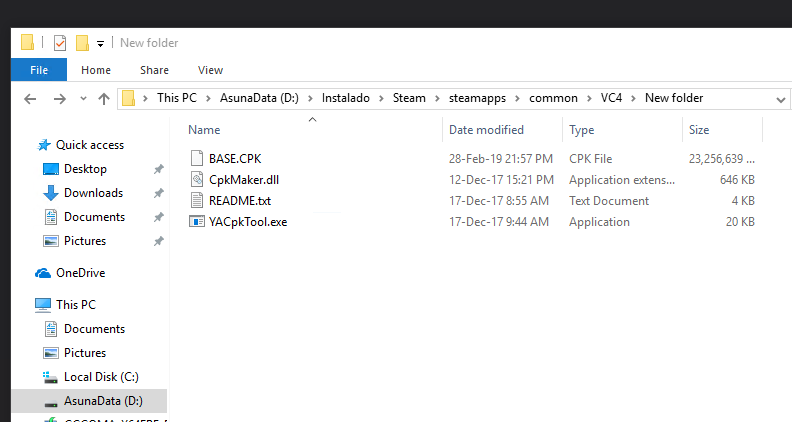The image size is (792, 422).
Task: Click the New folder icon in title bar
Action: pyautogui.click(x=83, y=43)
